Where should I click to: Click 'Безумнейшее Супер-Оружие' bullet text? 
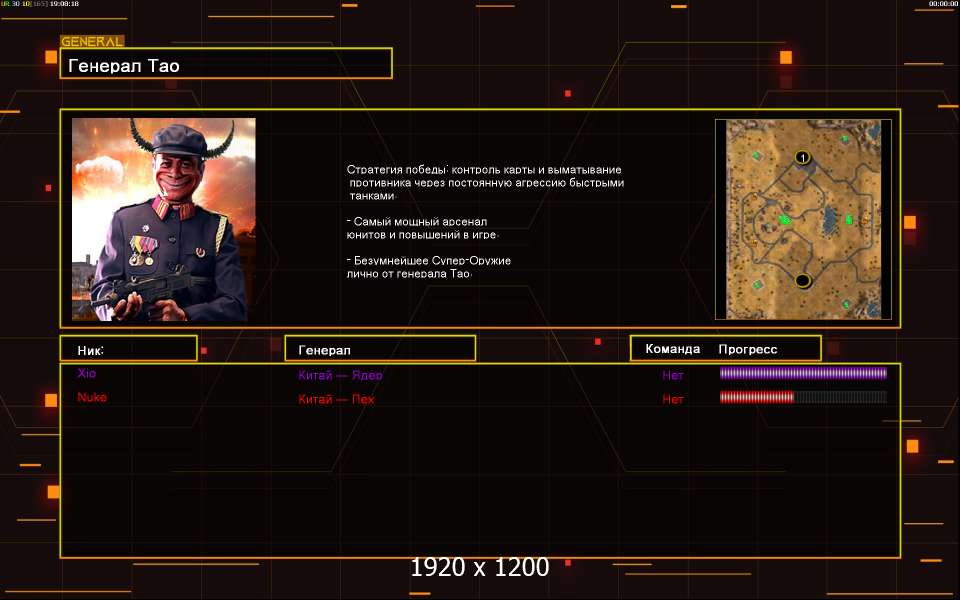click(x=429, y=267)
